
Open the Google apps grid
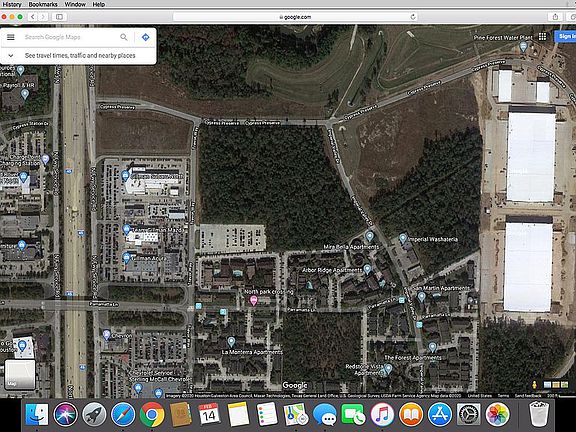tap(542, 36)
